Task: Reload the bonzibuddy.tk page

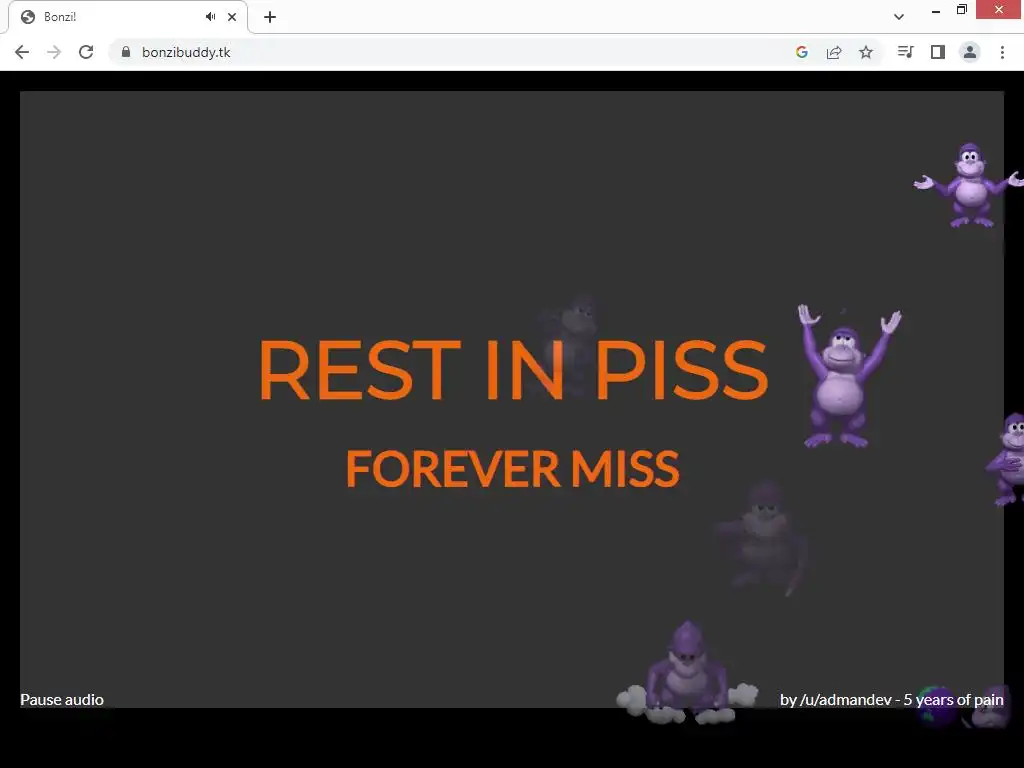Action: pos(86,52)
